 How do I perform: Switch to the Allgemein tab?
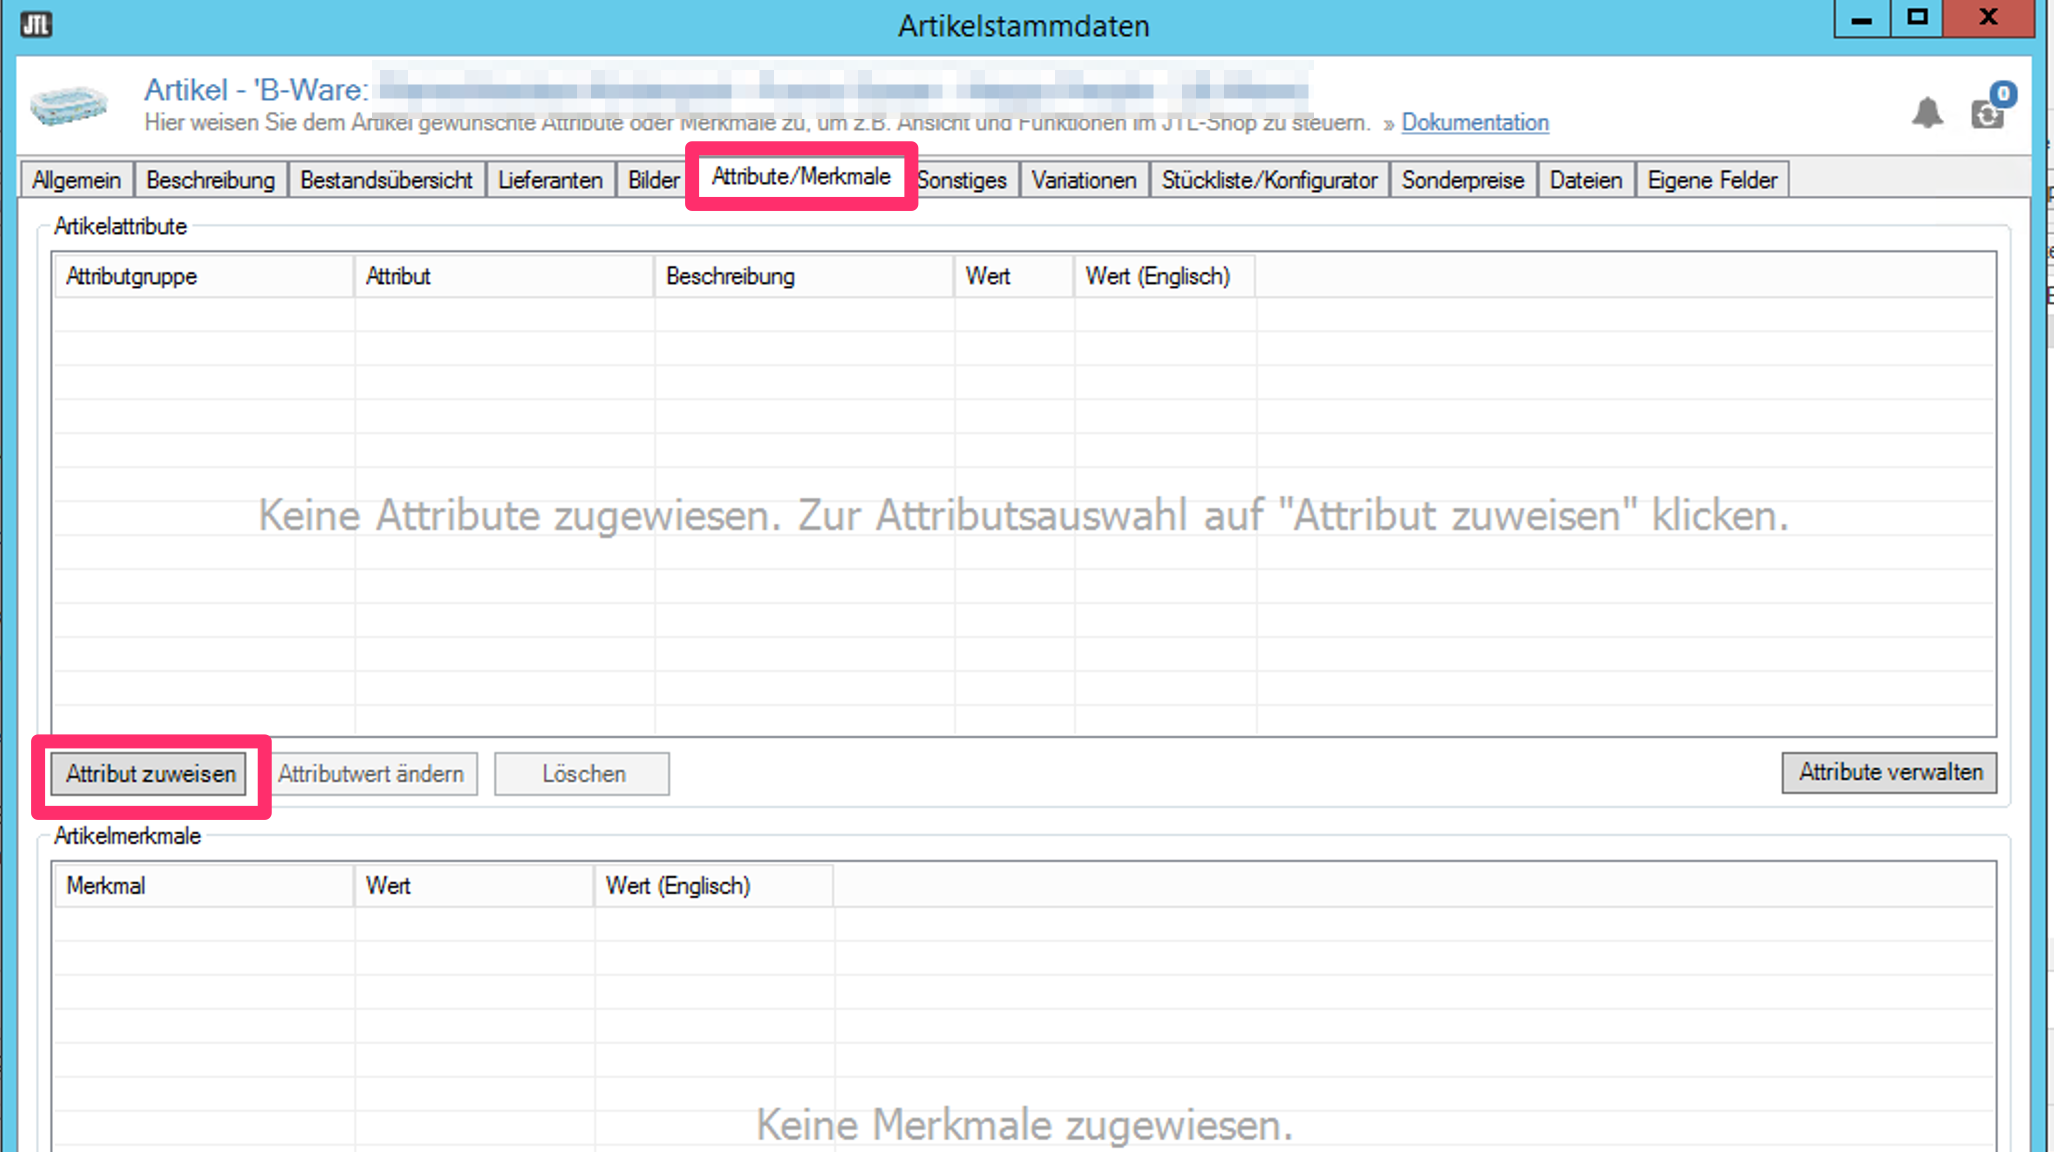pos(76,180)
